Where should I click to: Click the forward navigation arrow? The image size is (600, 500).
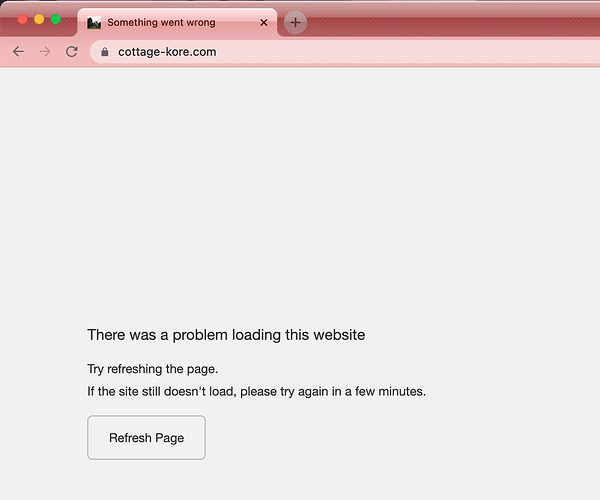pyautogui.click(x=45, y=52)
